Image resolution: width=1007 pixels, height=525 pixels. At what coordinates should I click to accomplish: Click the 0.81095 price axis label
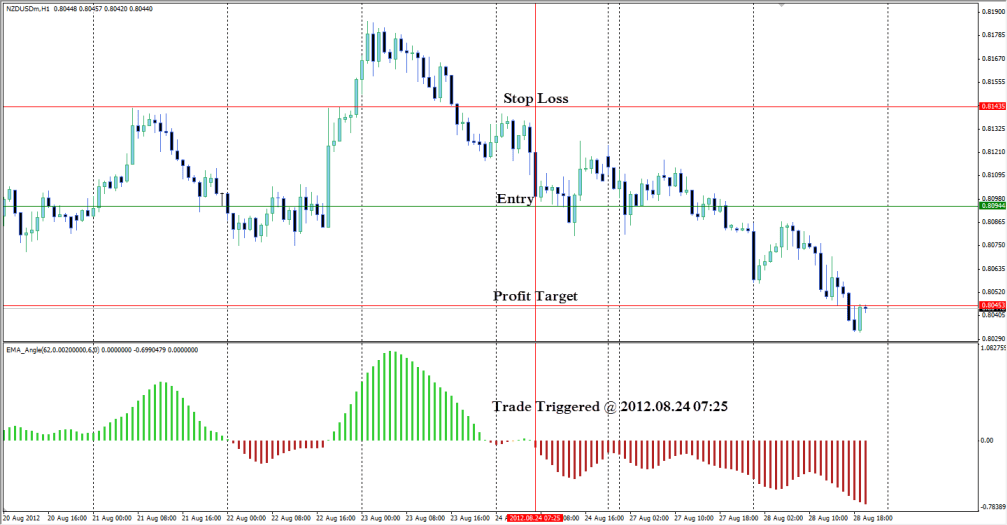[994, 175]
